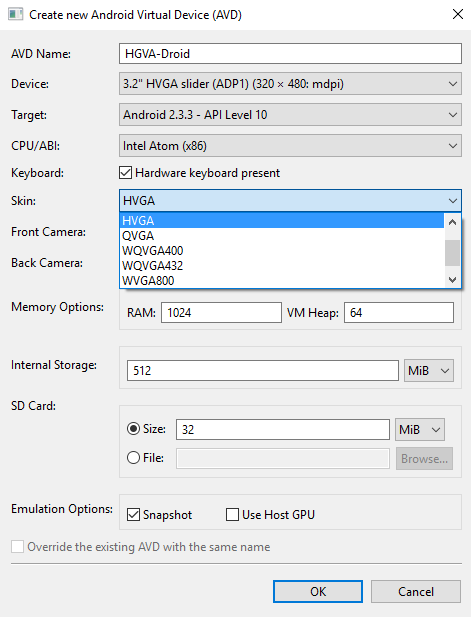Image resolution: width=471 pixels, height=617 pixels.
Task: Disable the Snapshot checkbox
Action: [133, 515]
